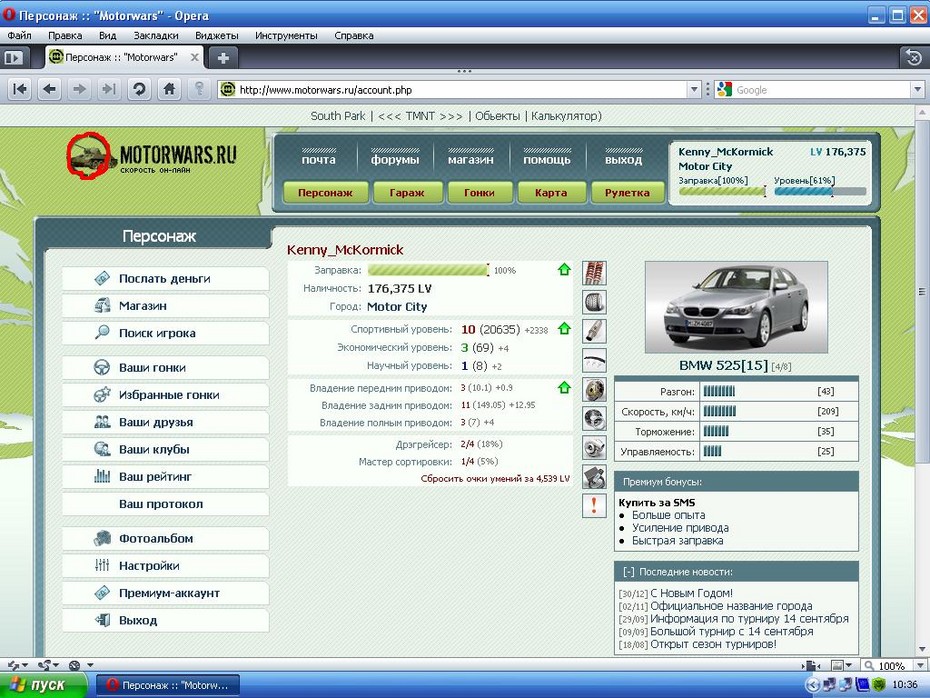Open the Инструменты menu

pyautogui.click(x=286, y=36)
